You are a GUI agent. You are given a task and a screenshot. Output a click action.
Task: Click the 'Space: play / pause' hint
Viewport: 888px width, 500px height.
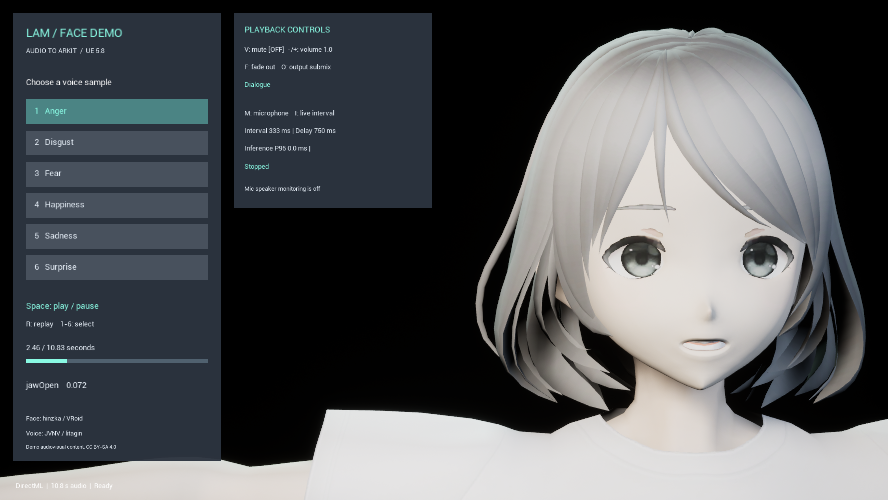coord(62,306)
